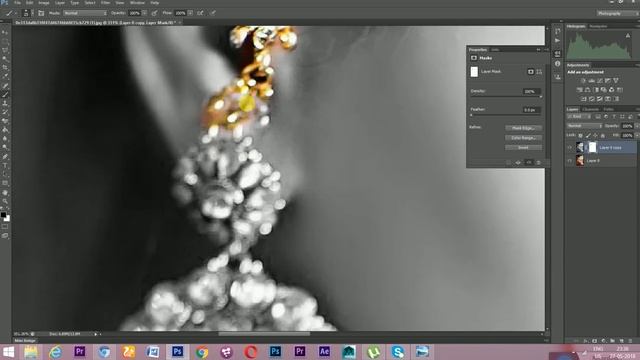Image resolution: width=640 pixels, height=360 pixels.
Task: Select the Move tool
Action: pyautogui.click(x=5, y=33)
